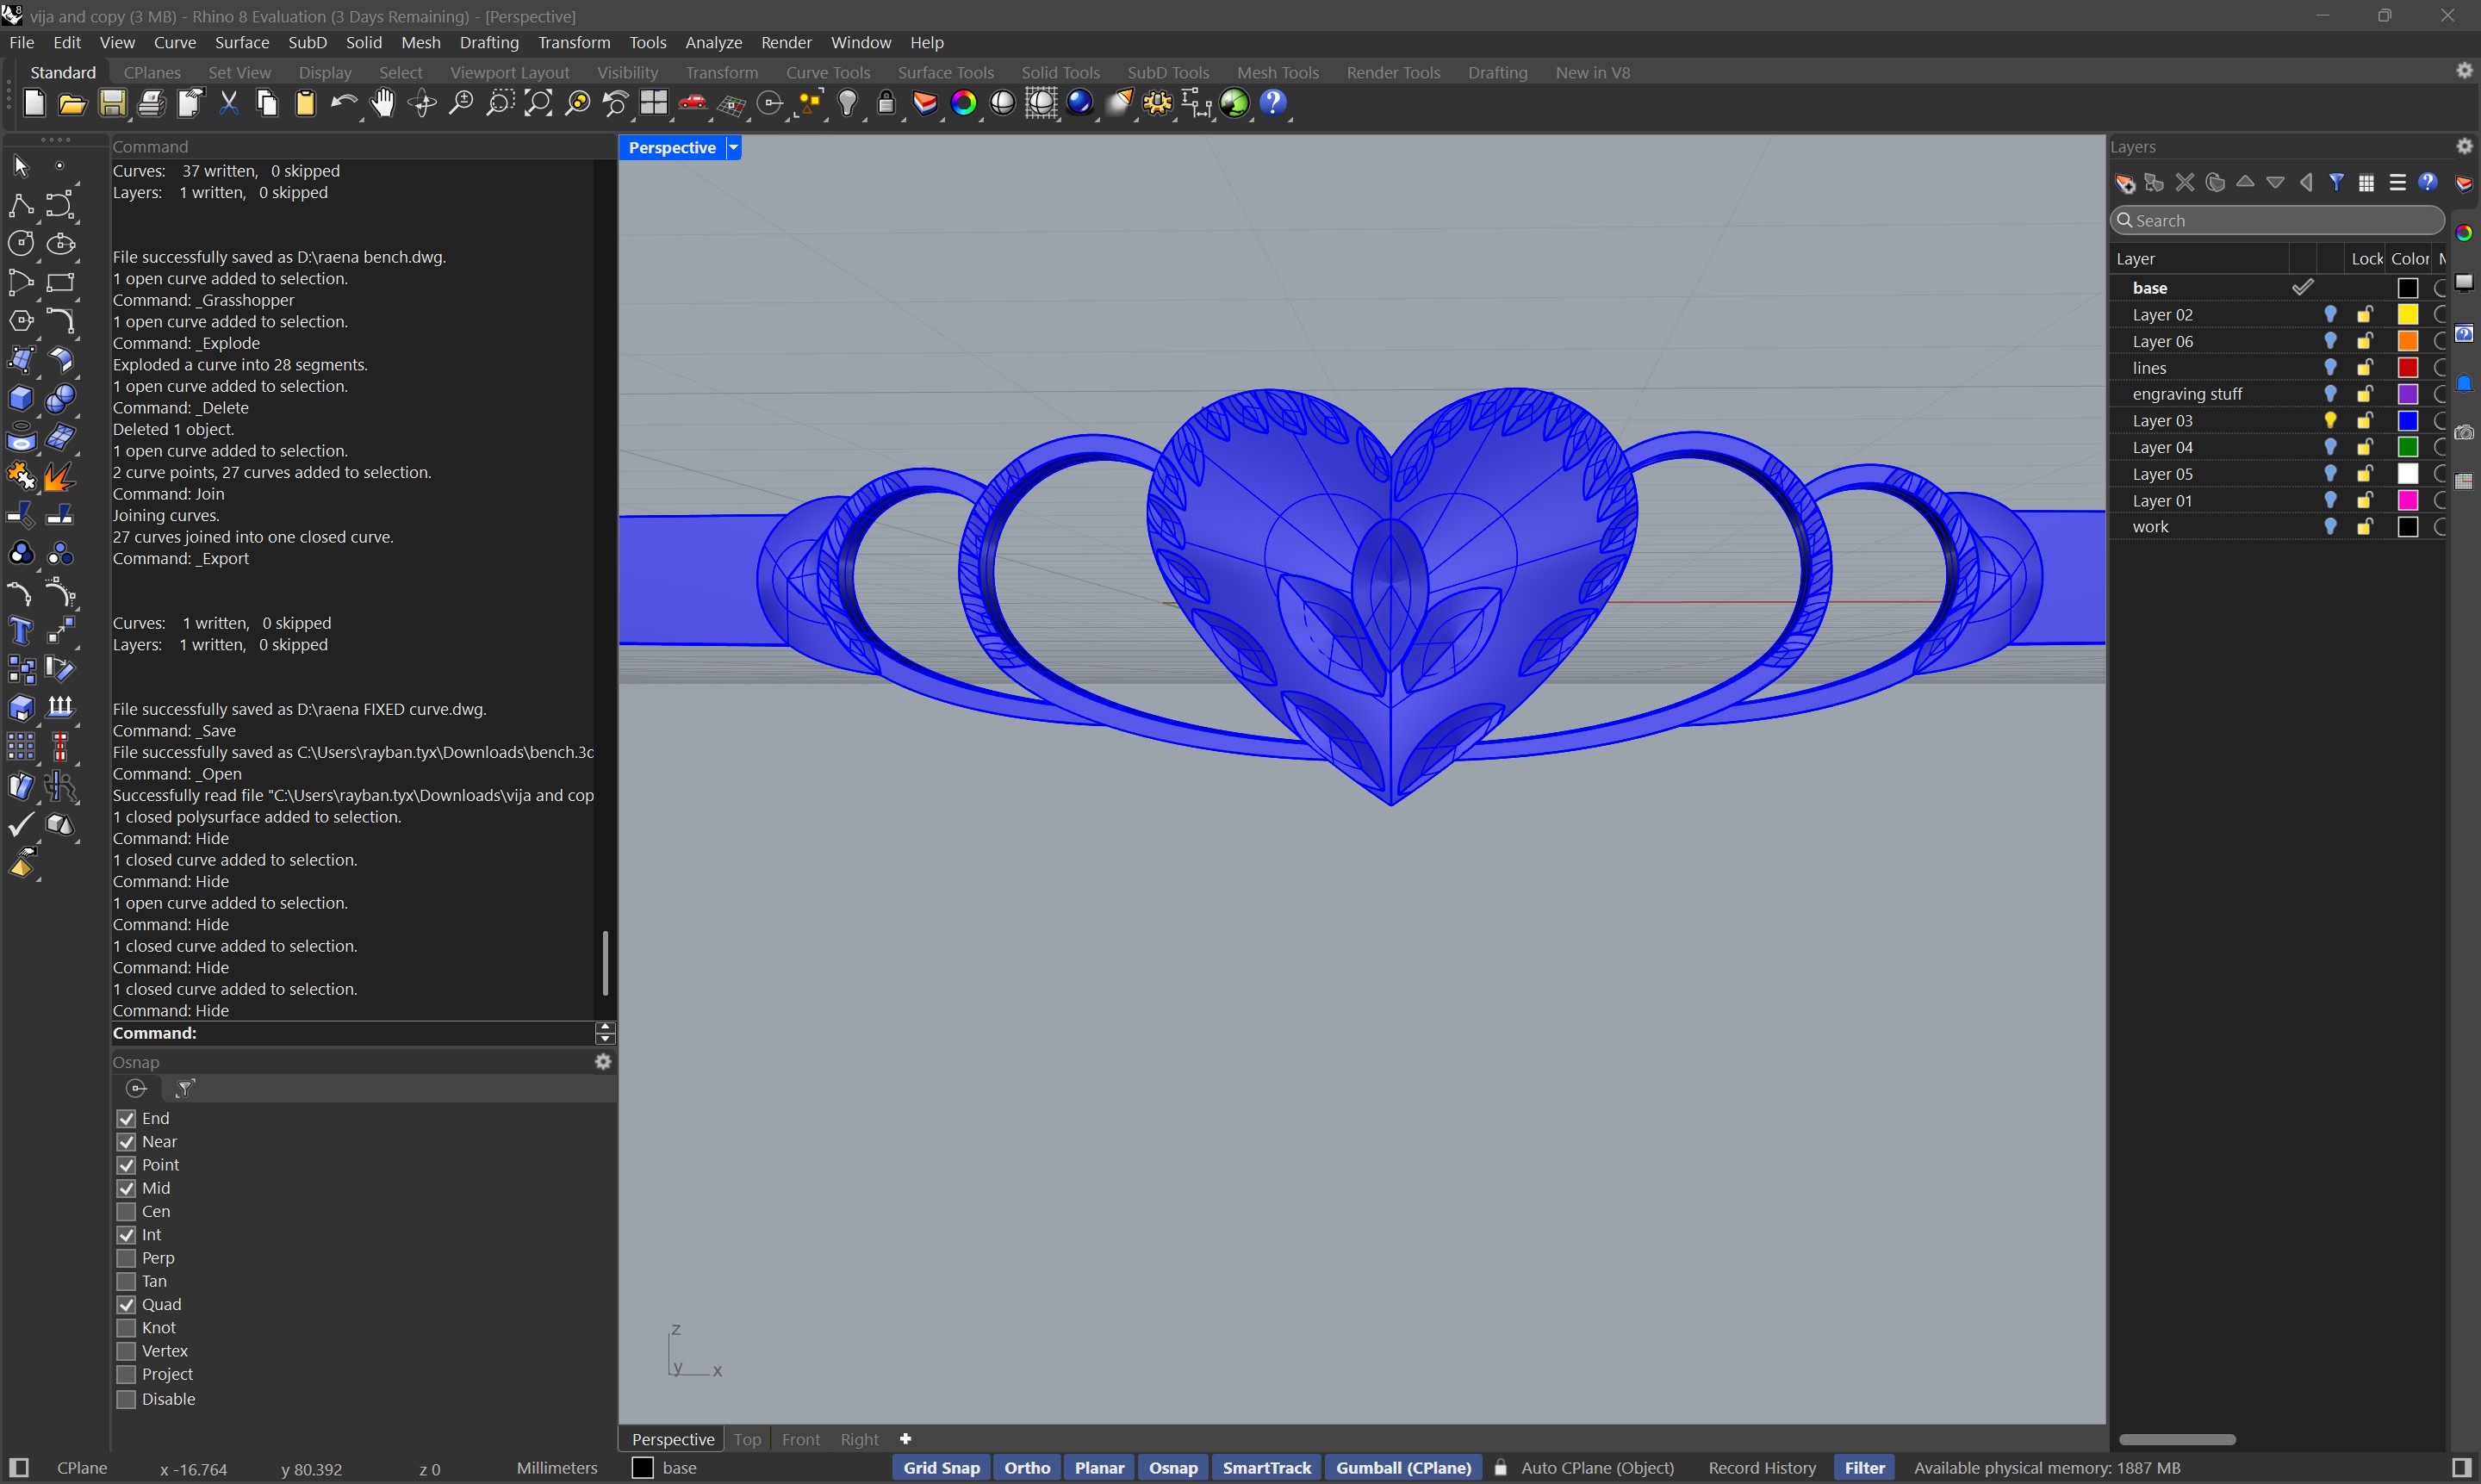
Task: Switch to the Front viewport tab
Action: click(801, 1439)
